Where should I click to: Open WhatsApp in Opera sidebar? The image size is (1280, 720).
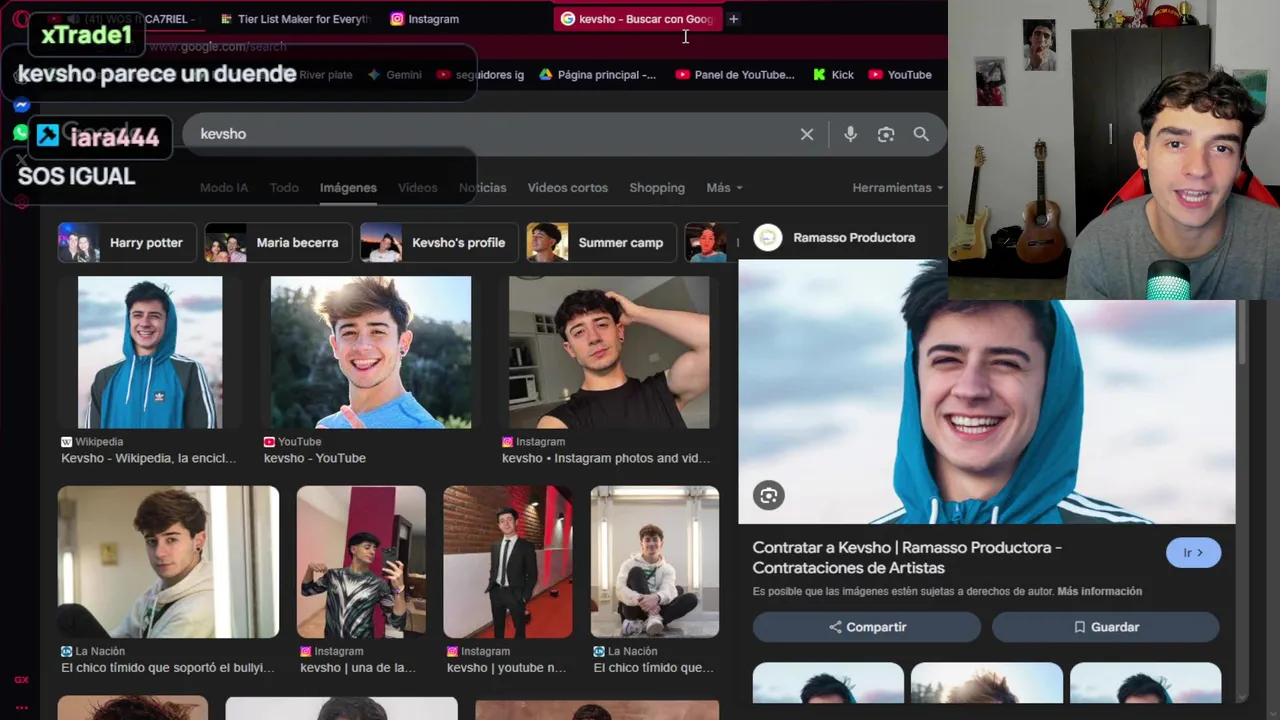(x=21, y=132)
